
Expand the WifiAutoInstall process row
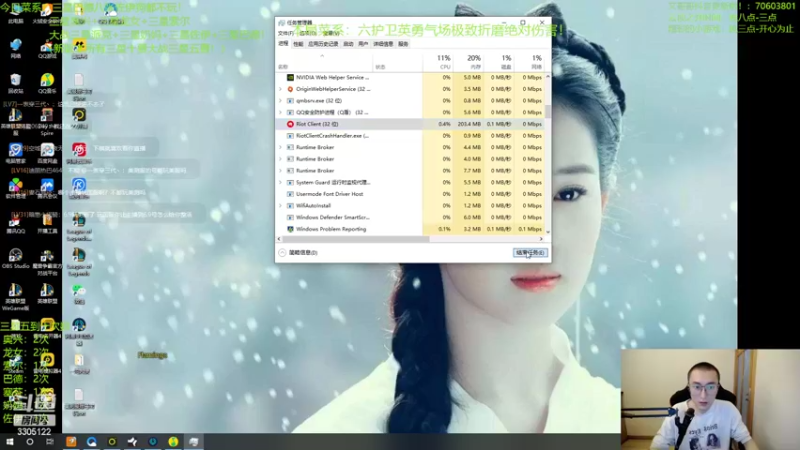(280, 206)
